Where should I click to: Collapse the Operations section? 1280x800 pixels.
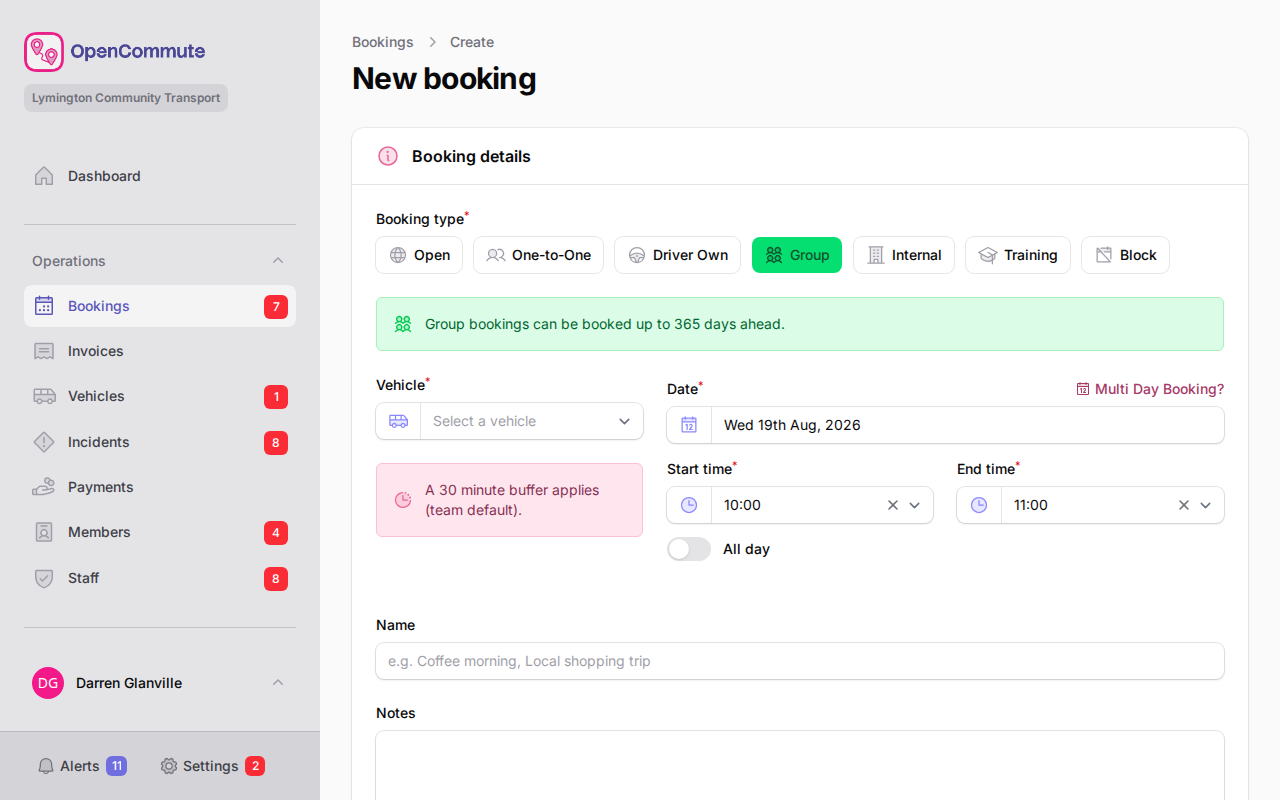(278, 261)
